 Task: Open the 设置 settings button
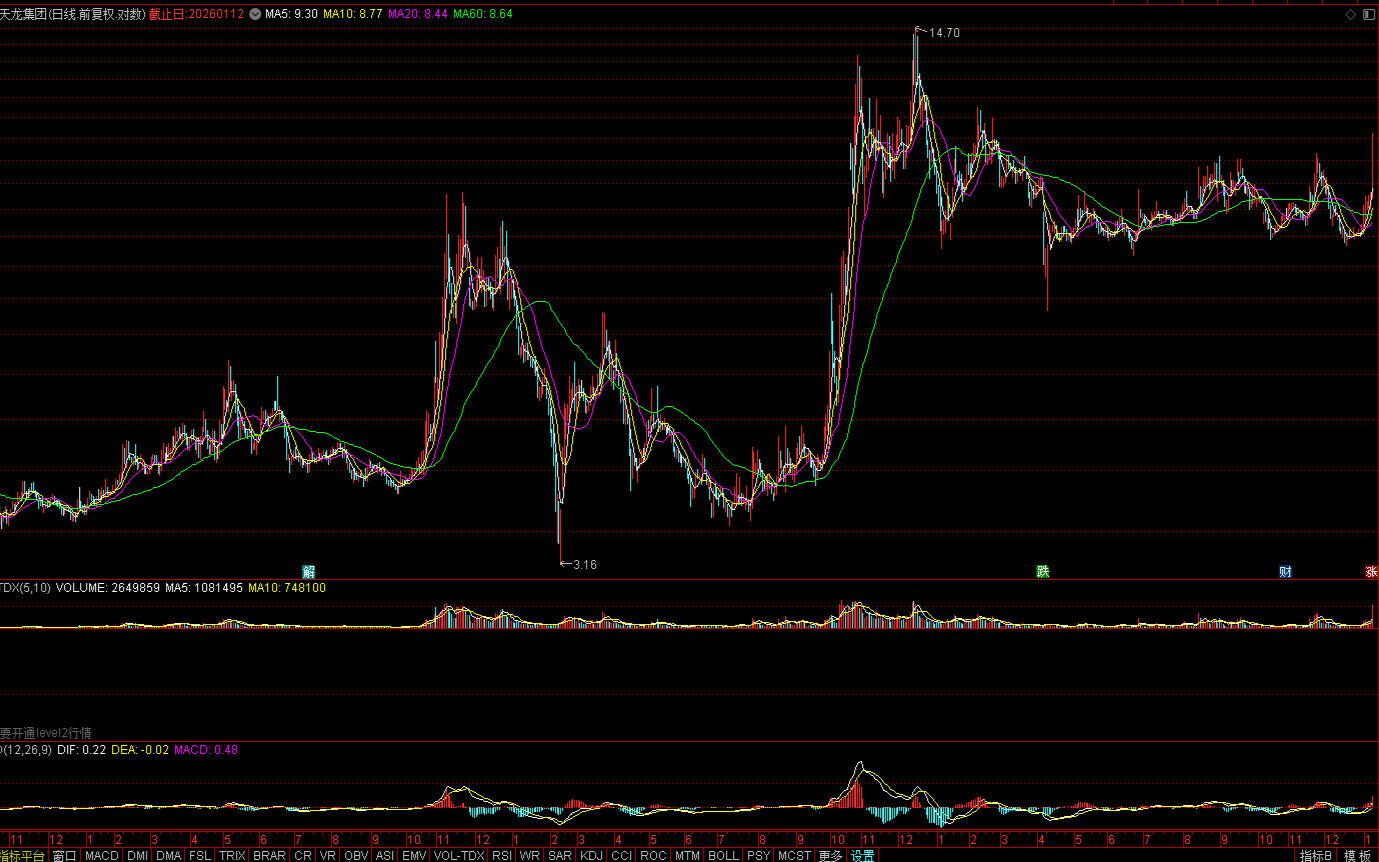click(x=862, y=855)
